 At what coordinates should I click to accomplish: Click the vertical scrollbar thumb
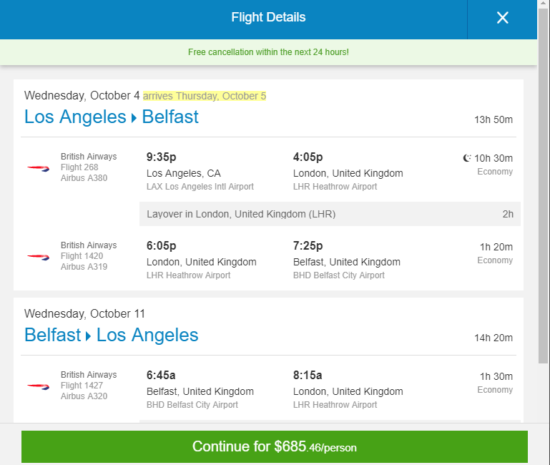543,184
